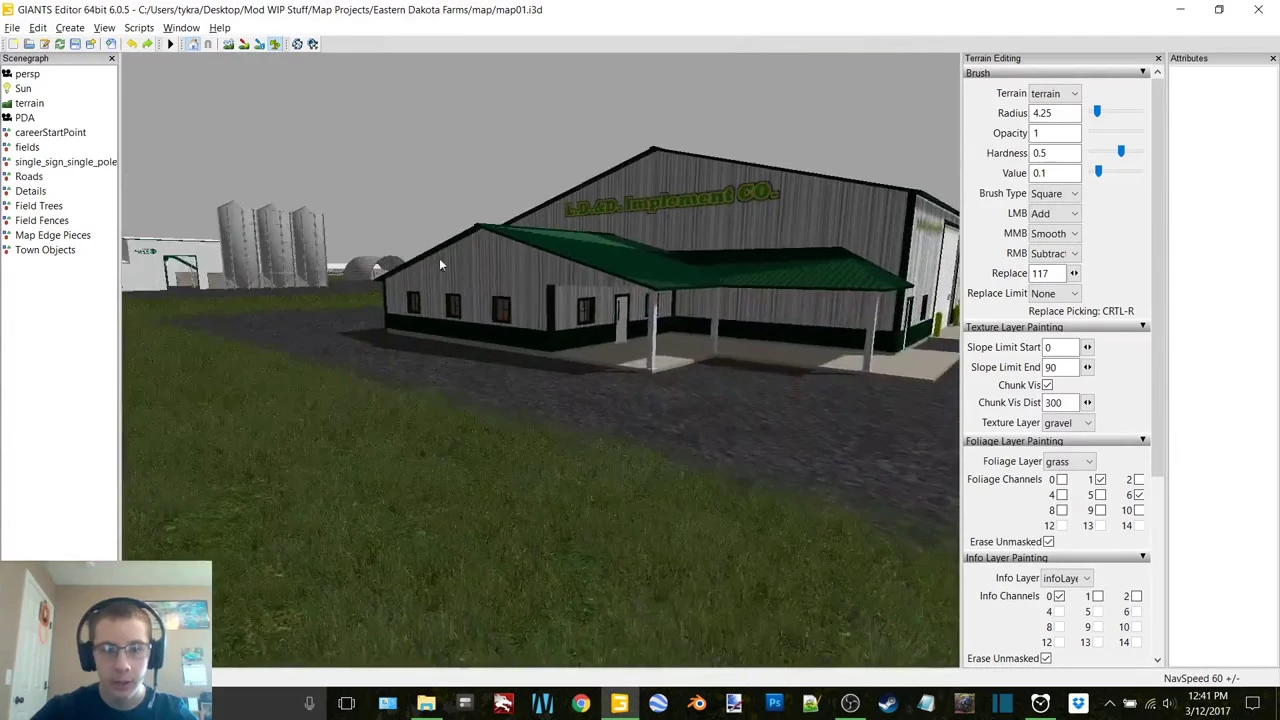Activate the terrain texture paint mode icon
This screenshot has width=1280, height=720.
pyautogui.click(x=244, y=44)
